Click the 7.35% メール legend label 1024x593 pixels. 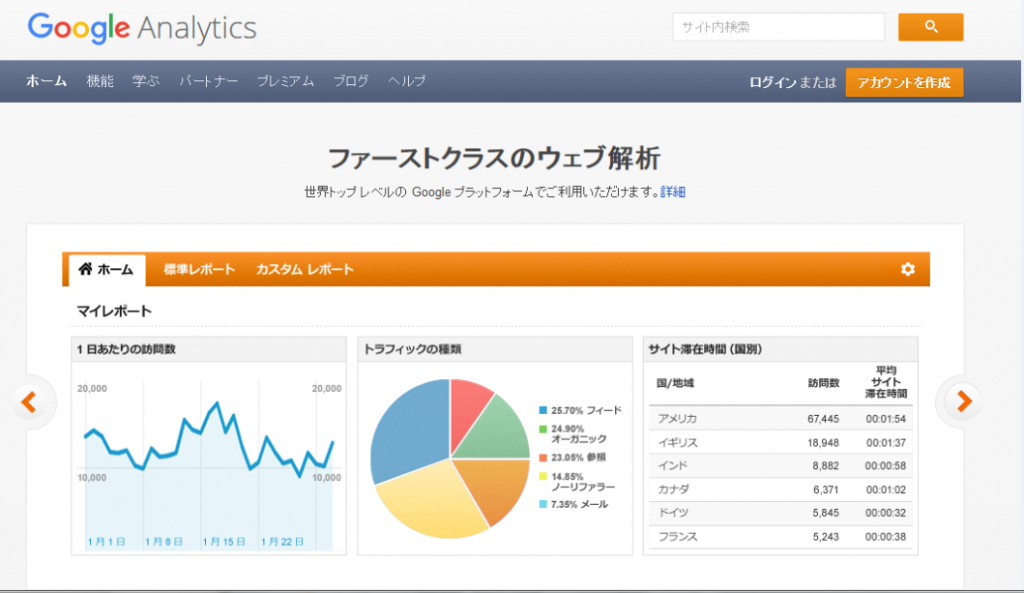579,504
